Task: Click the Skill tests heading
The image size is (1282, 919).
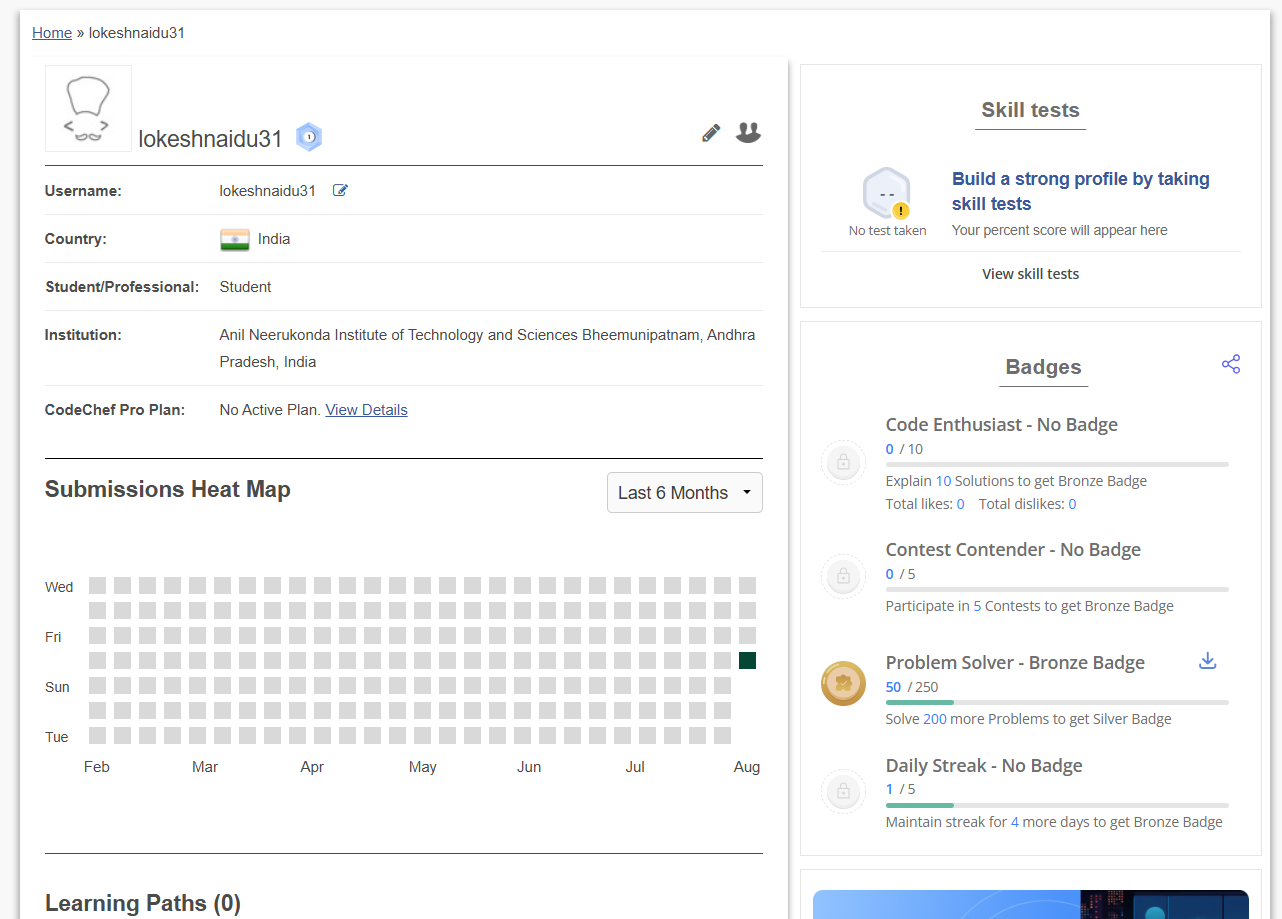Action: [x=1031, y=110]
